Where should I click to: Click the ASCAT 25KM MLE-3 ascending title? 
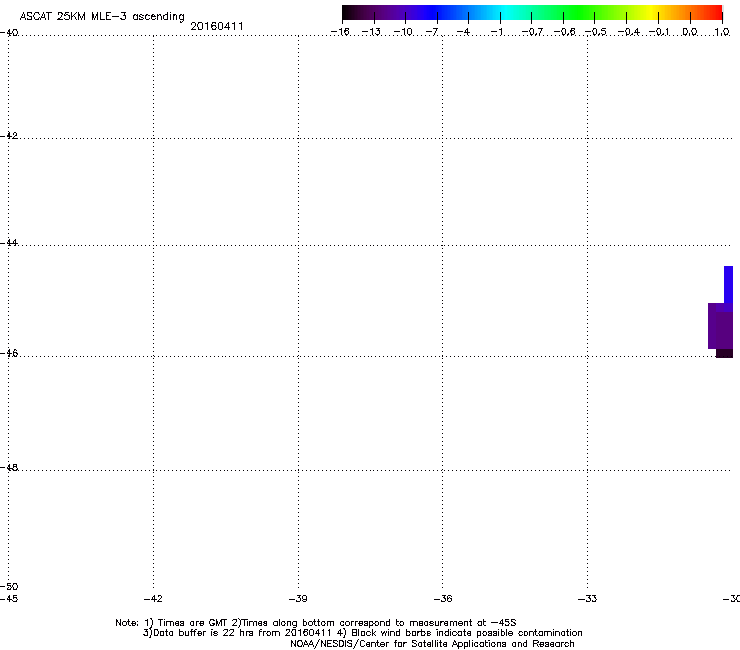pos(102,17)
